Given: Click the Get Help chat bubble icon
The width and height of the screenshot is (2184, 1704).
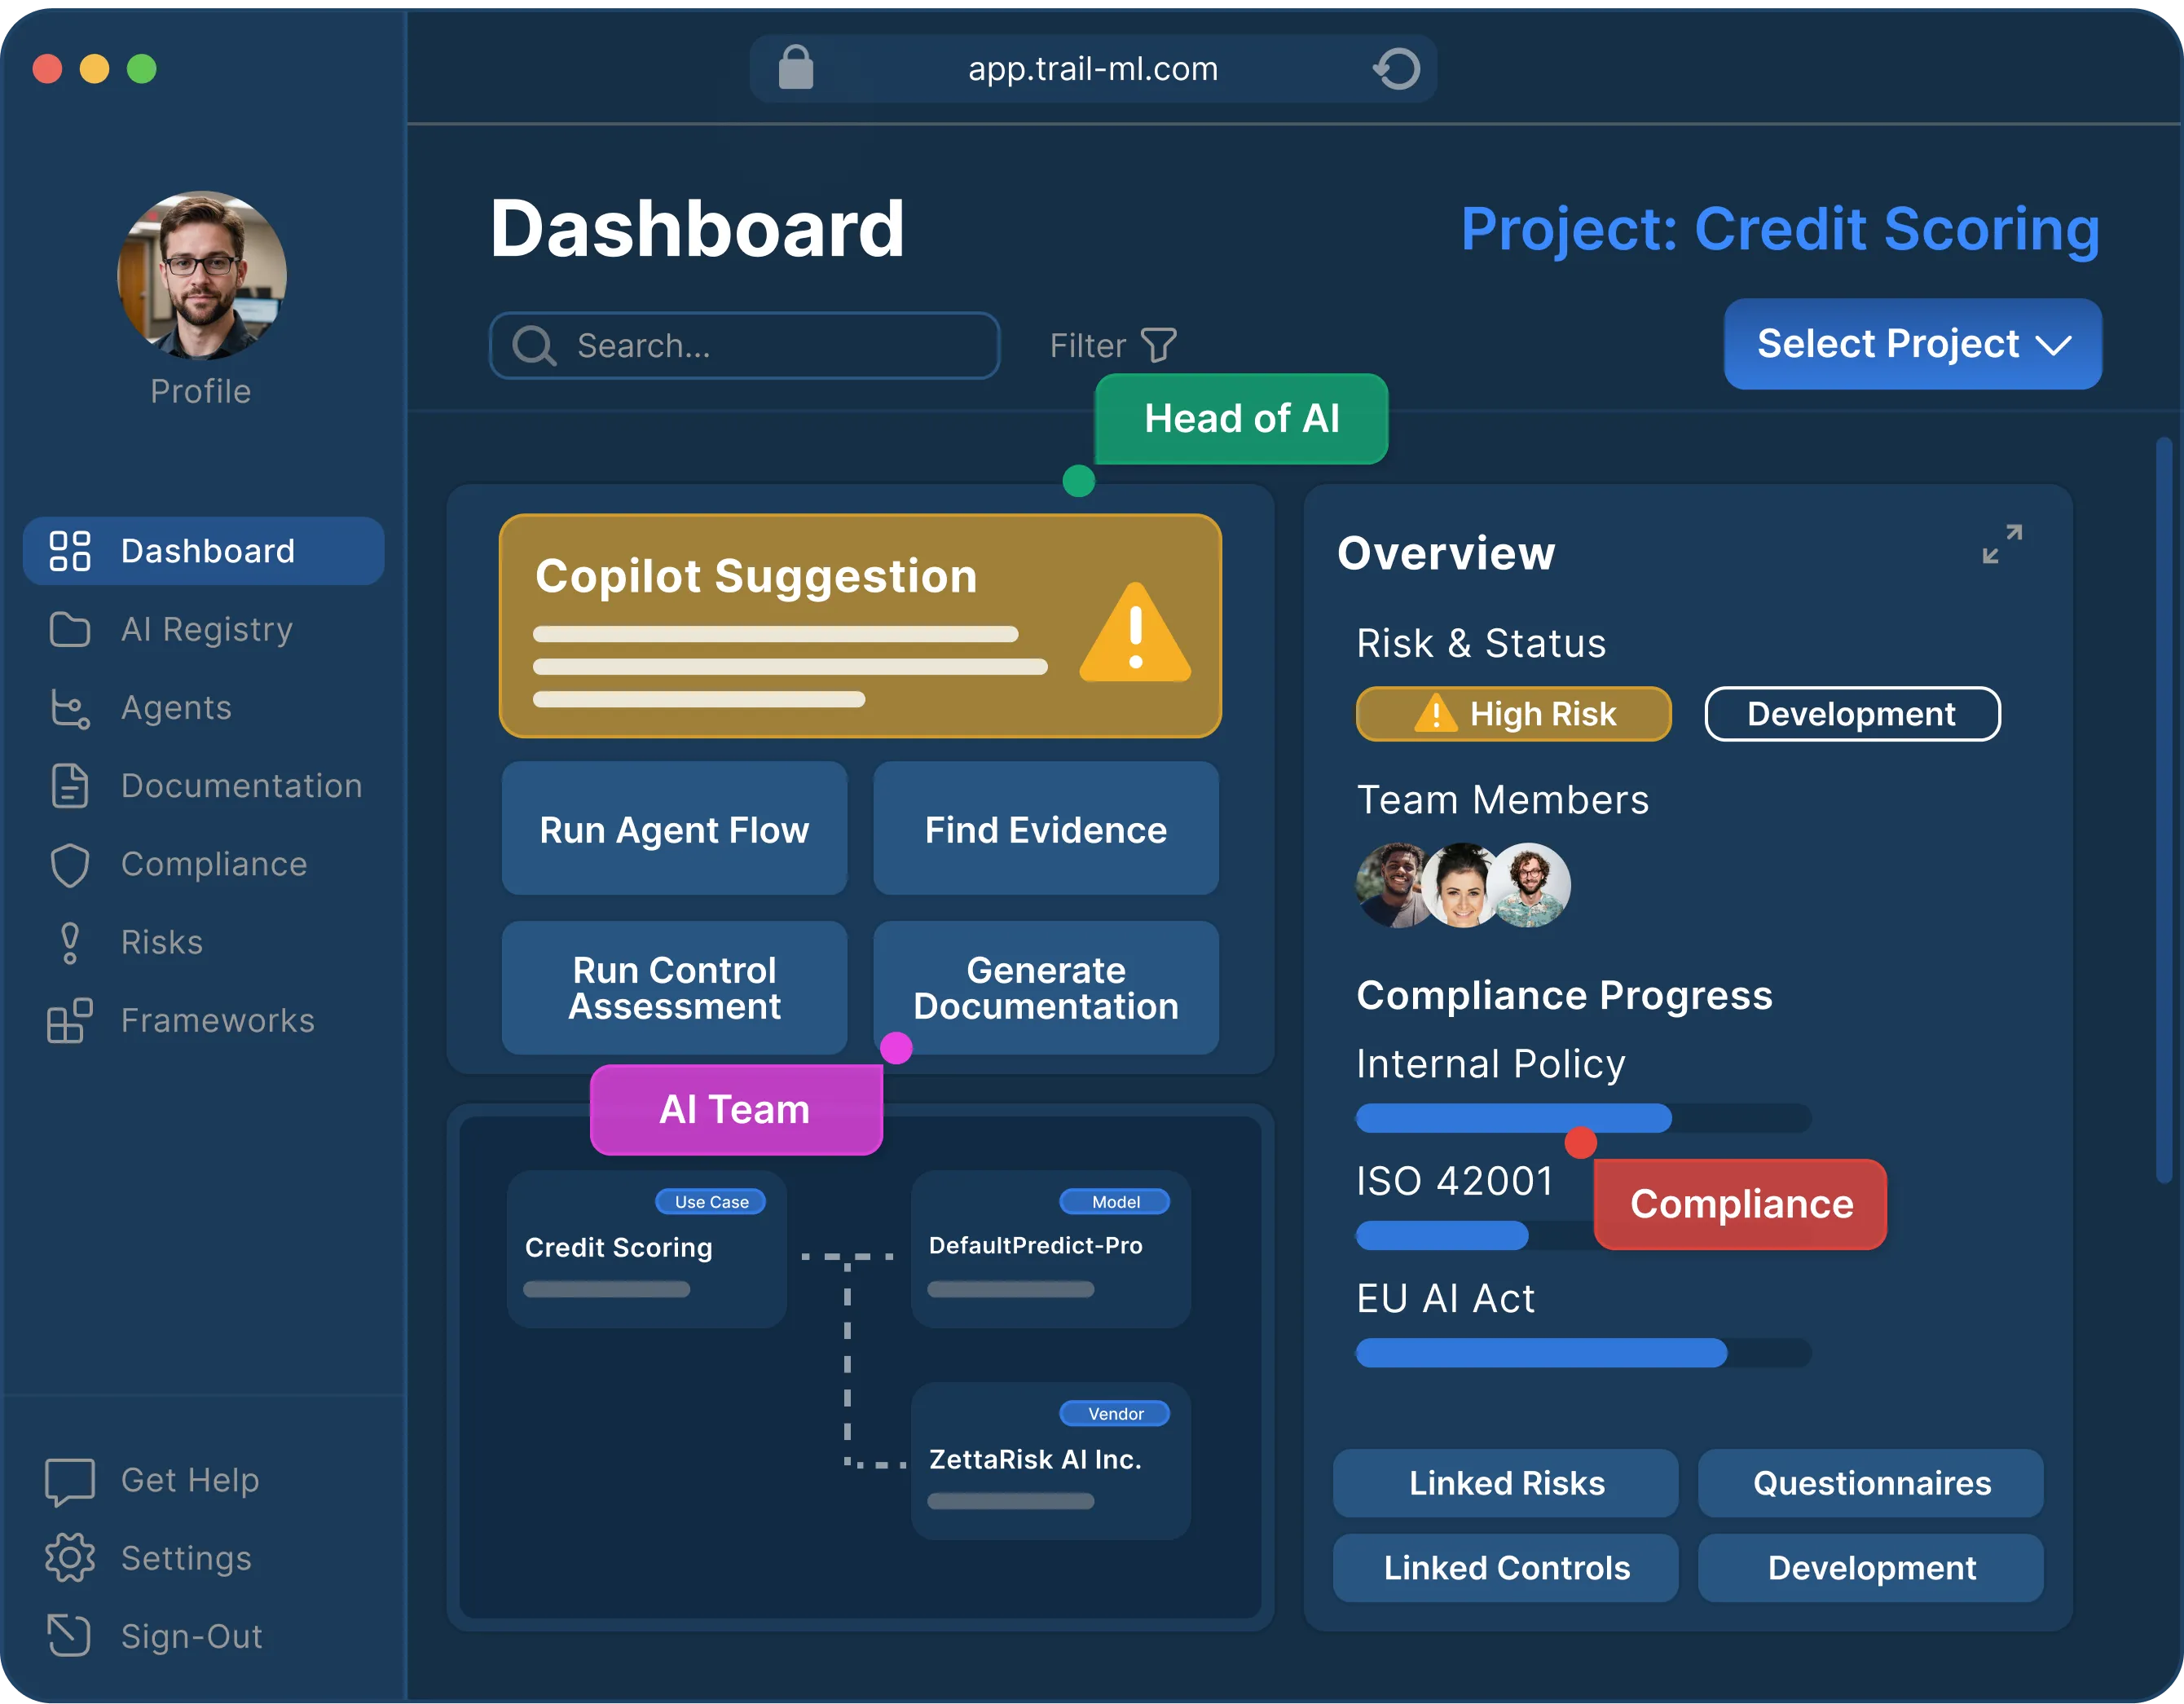Looking at the screenshot, I should (70, 1481).
